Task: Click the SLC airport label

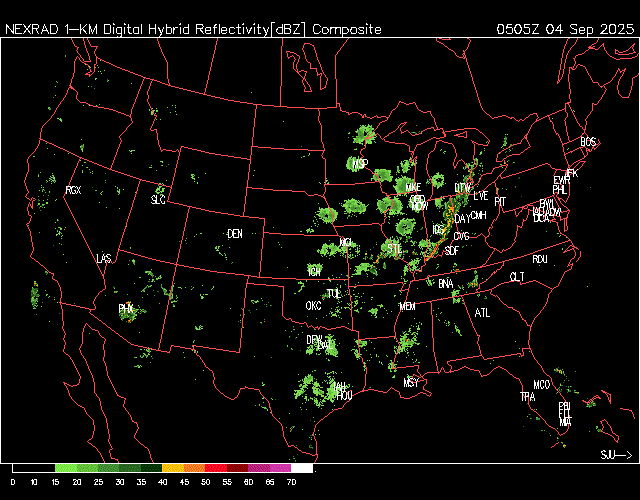Action: coord(158,200)
